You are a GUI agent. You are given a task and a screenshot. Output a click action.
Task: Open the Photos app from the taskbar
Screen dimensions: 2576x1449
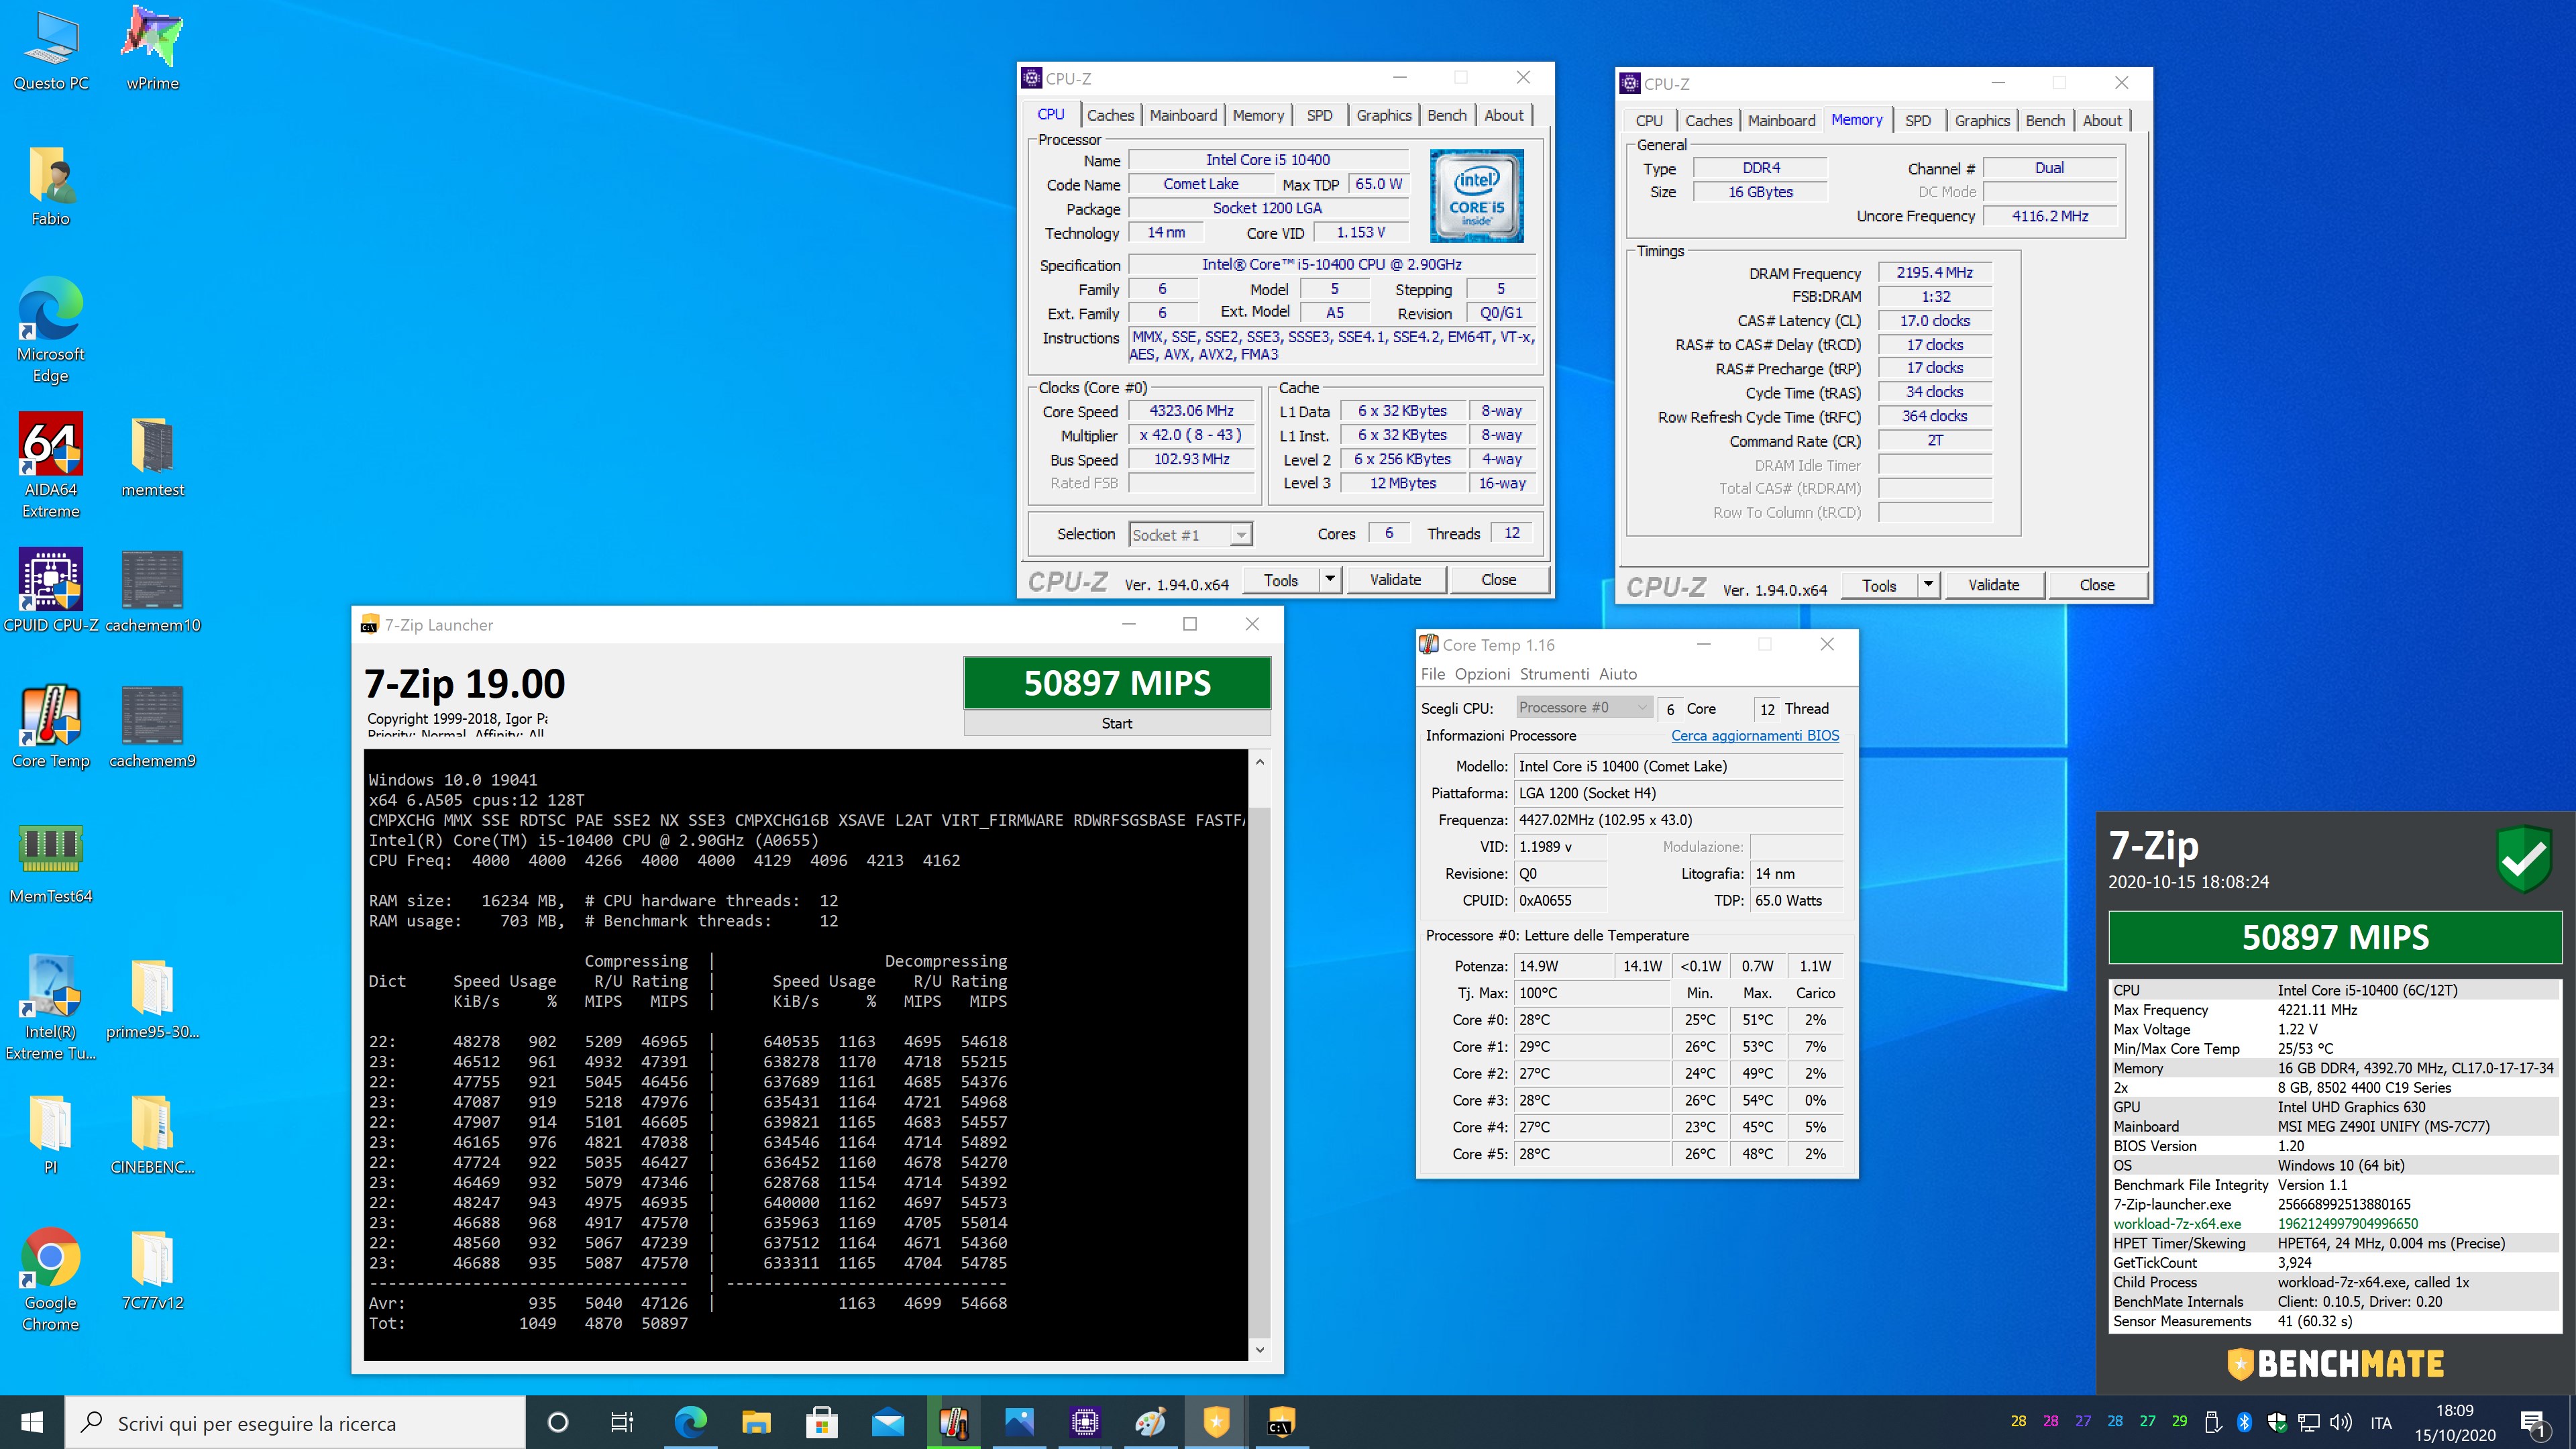coord(1019,1422)
